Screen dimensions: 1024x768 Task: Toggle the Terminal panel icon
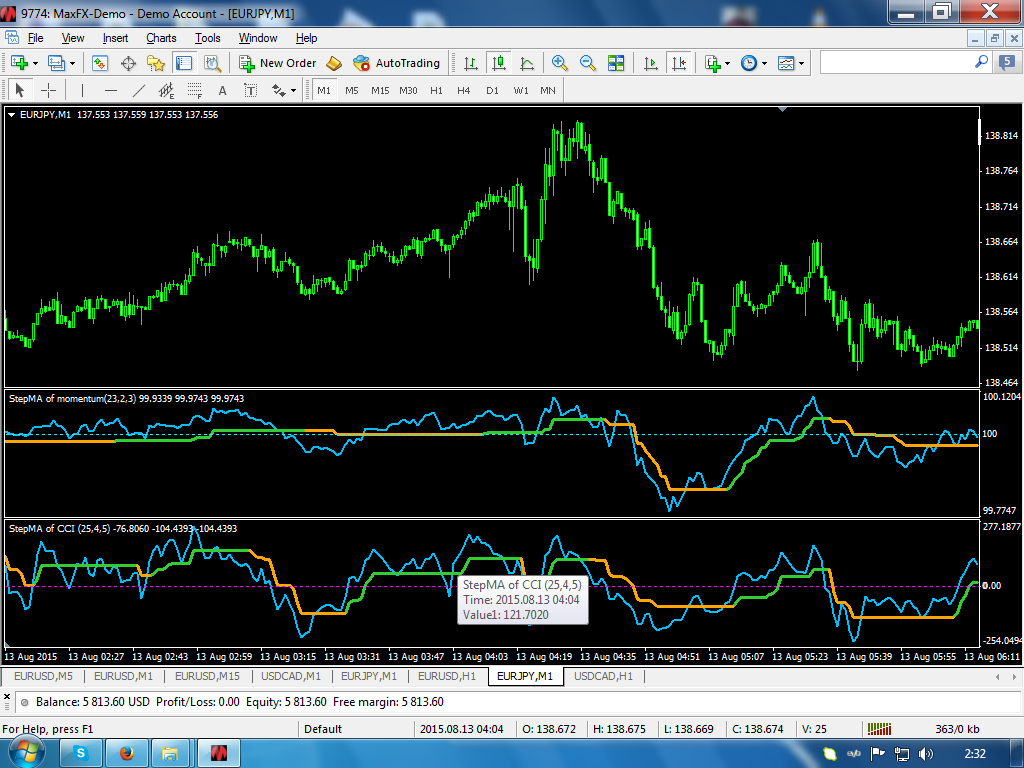click(x=184, y=63)
